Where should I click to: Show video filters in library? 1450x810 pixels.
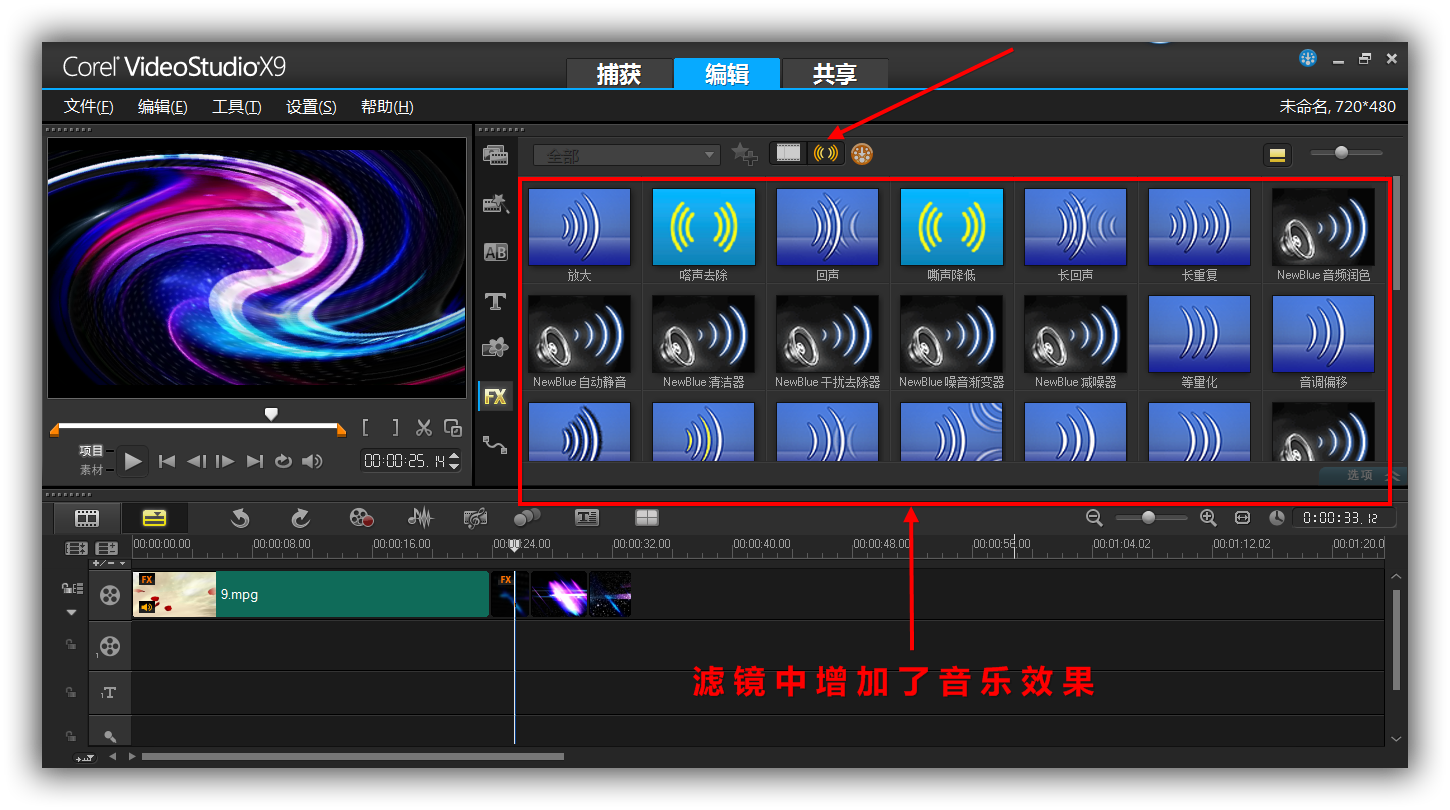789,154
